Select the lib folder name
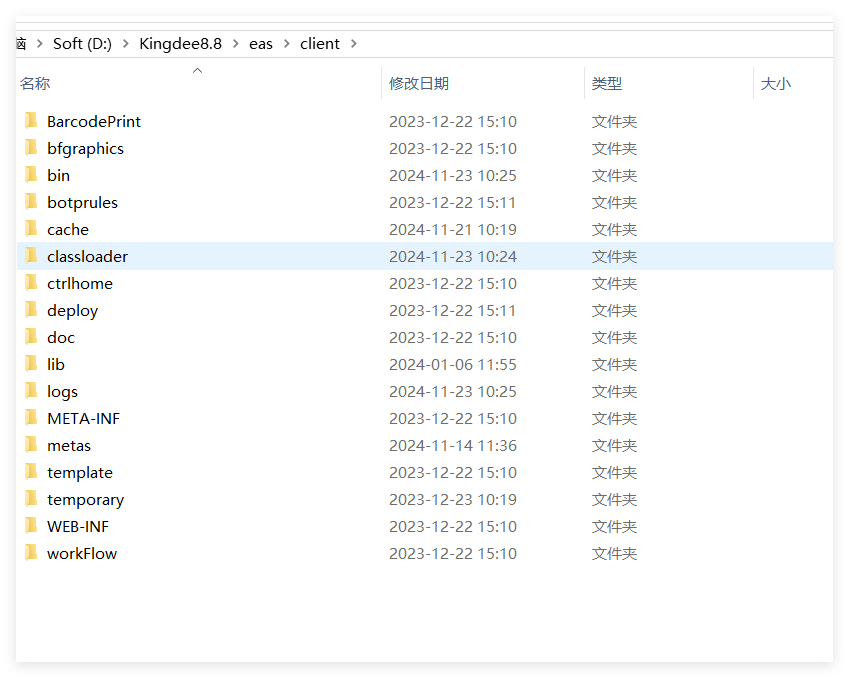849x678 pixels. tap(56, 364)
